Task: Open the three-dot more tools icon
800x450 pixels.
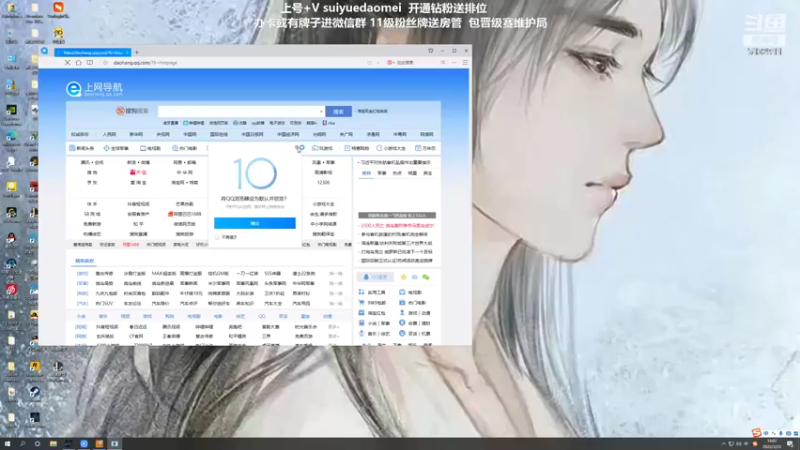Action: [454, 63]
